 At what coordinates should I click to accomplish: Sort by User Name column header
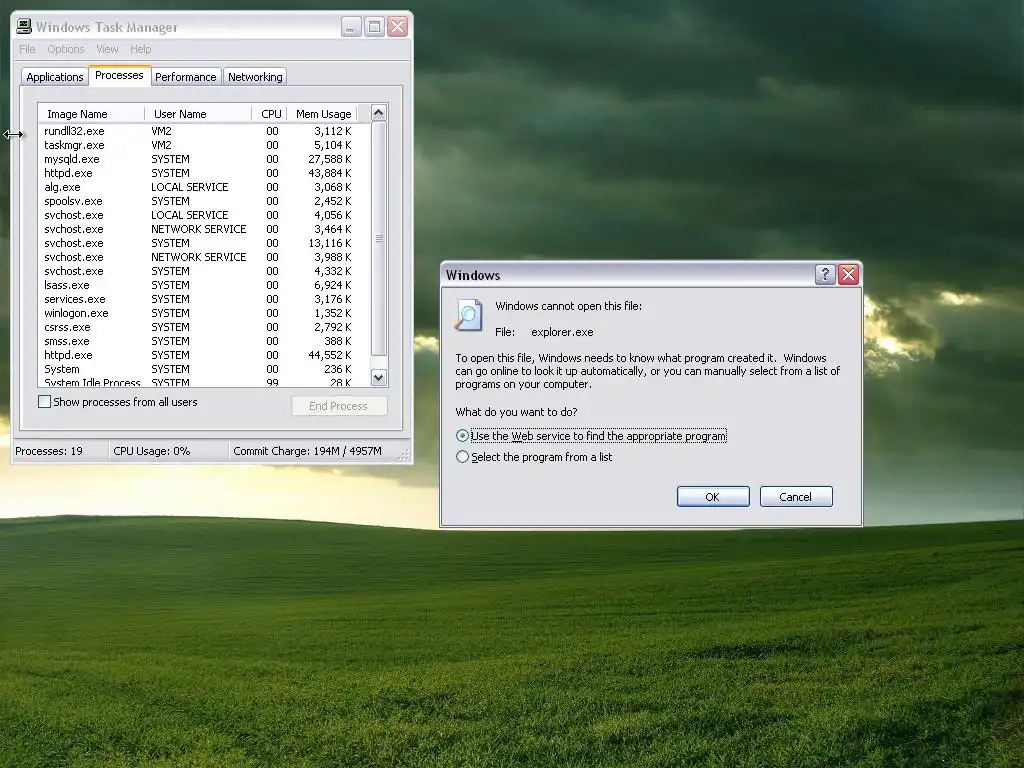(198, 114)
